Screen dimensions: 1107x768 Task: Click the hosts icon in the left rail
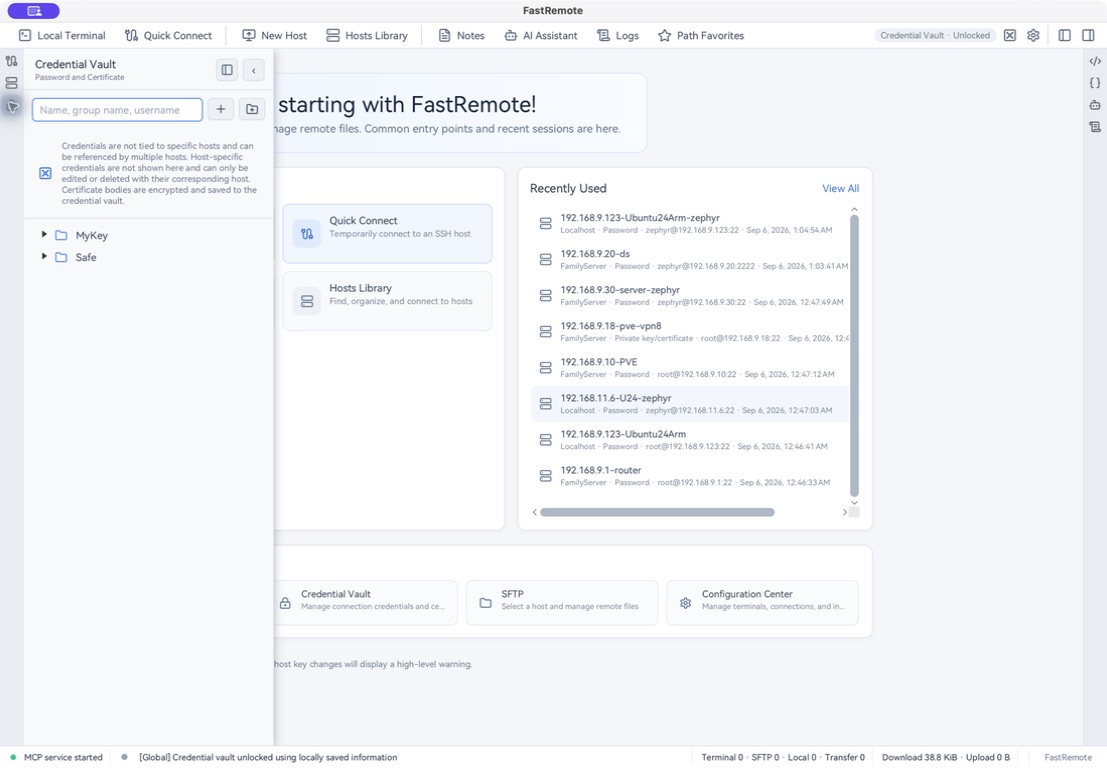11,83
